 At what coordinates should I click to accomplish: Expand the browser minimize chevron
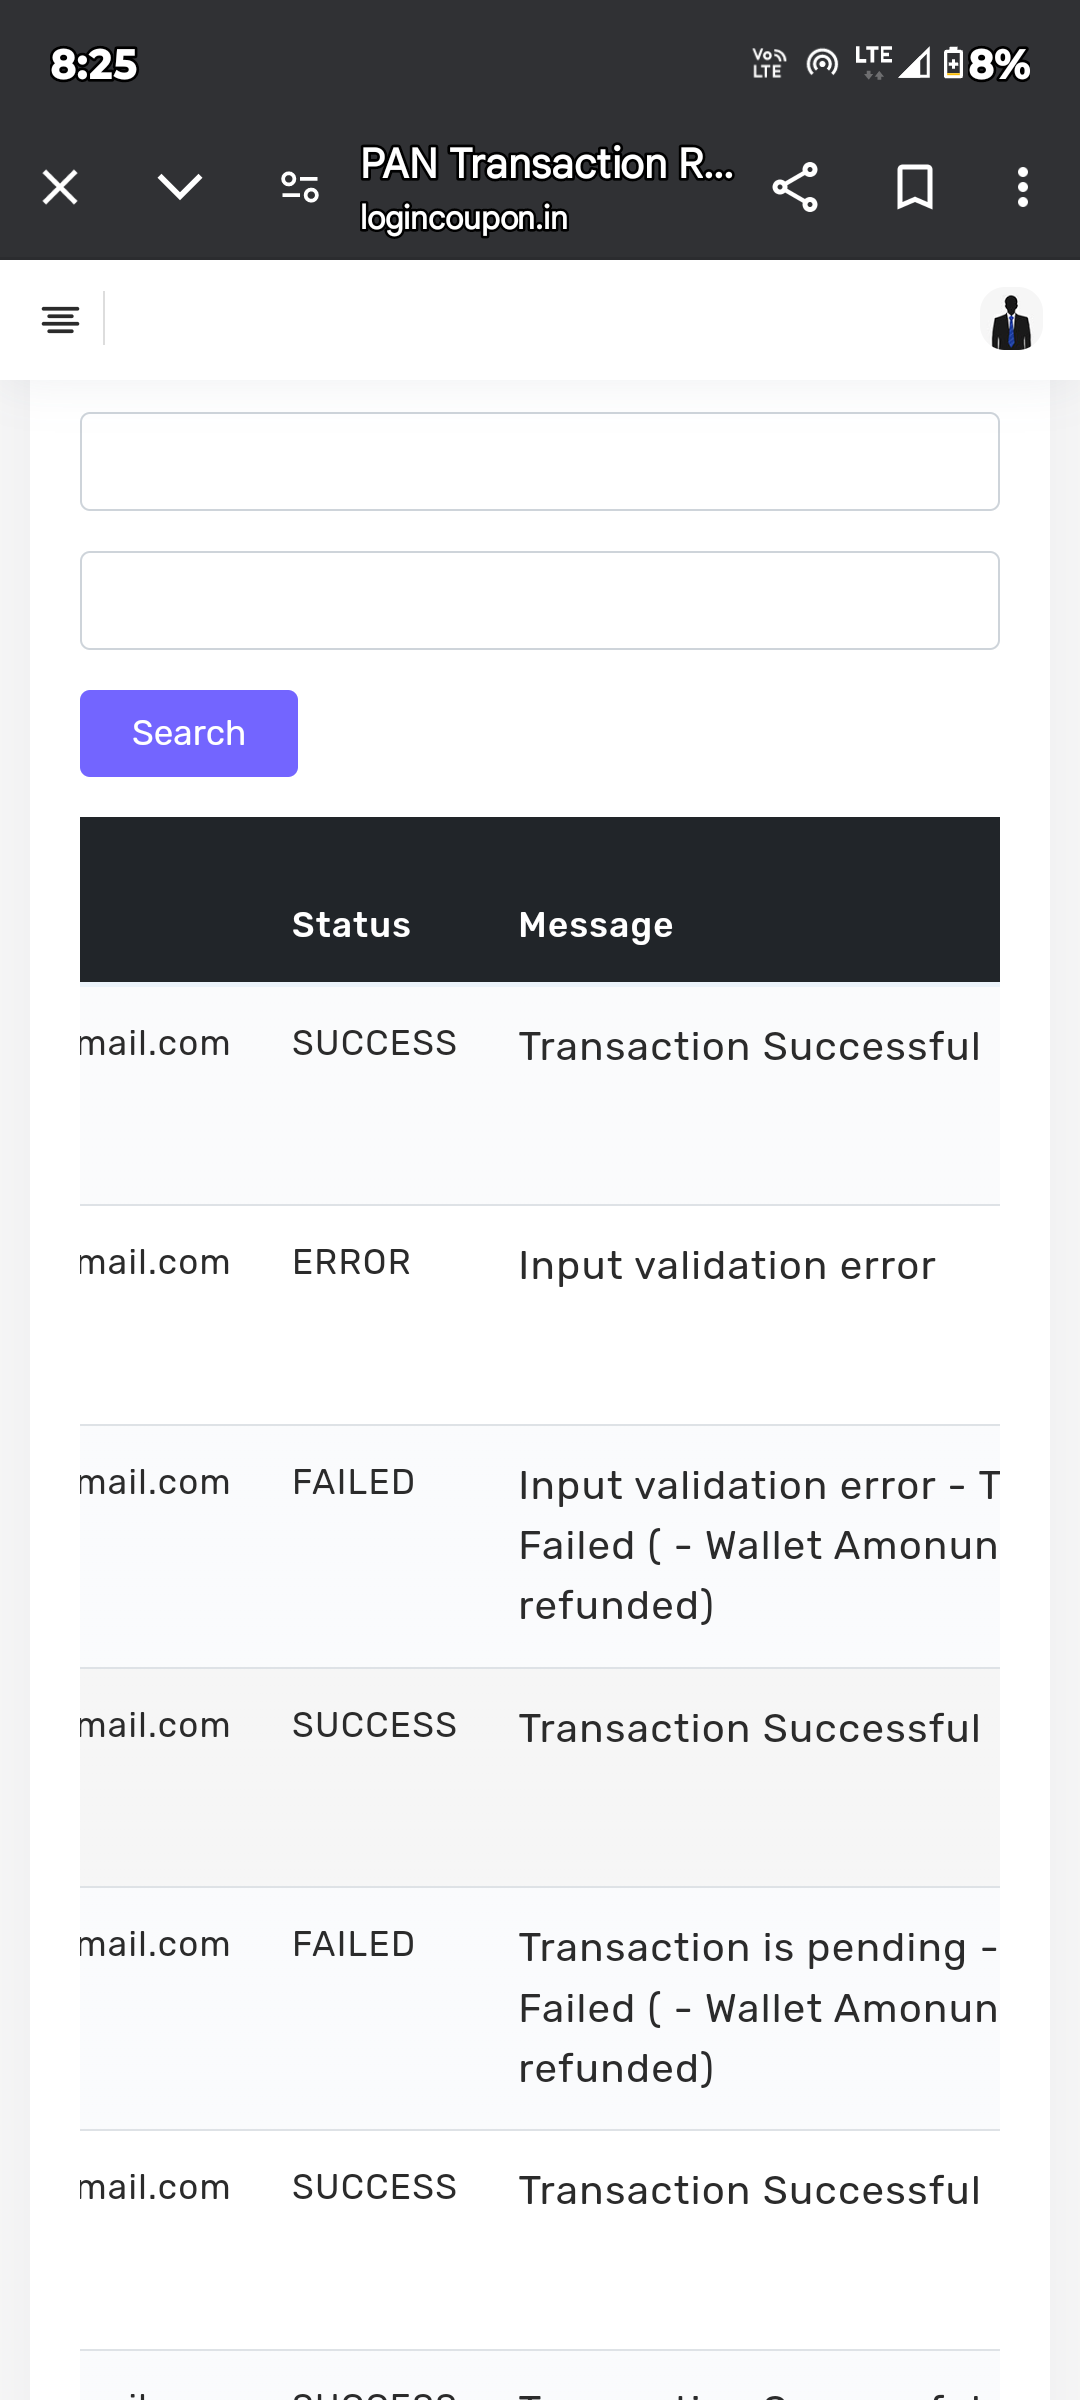pos(180,187)
